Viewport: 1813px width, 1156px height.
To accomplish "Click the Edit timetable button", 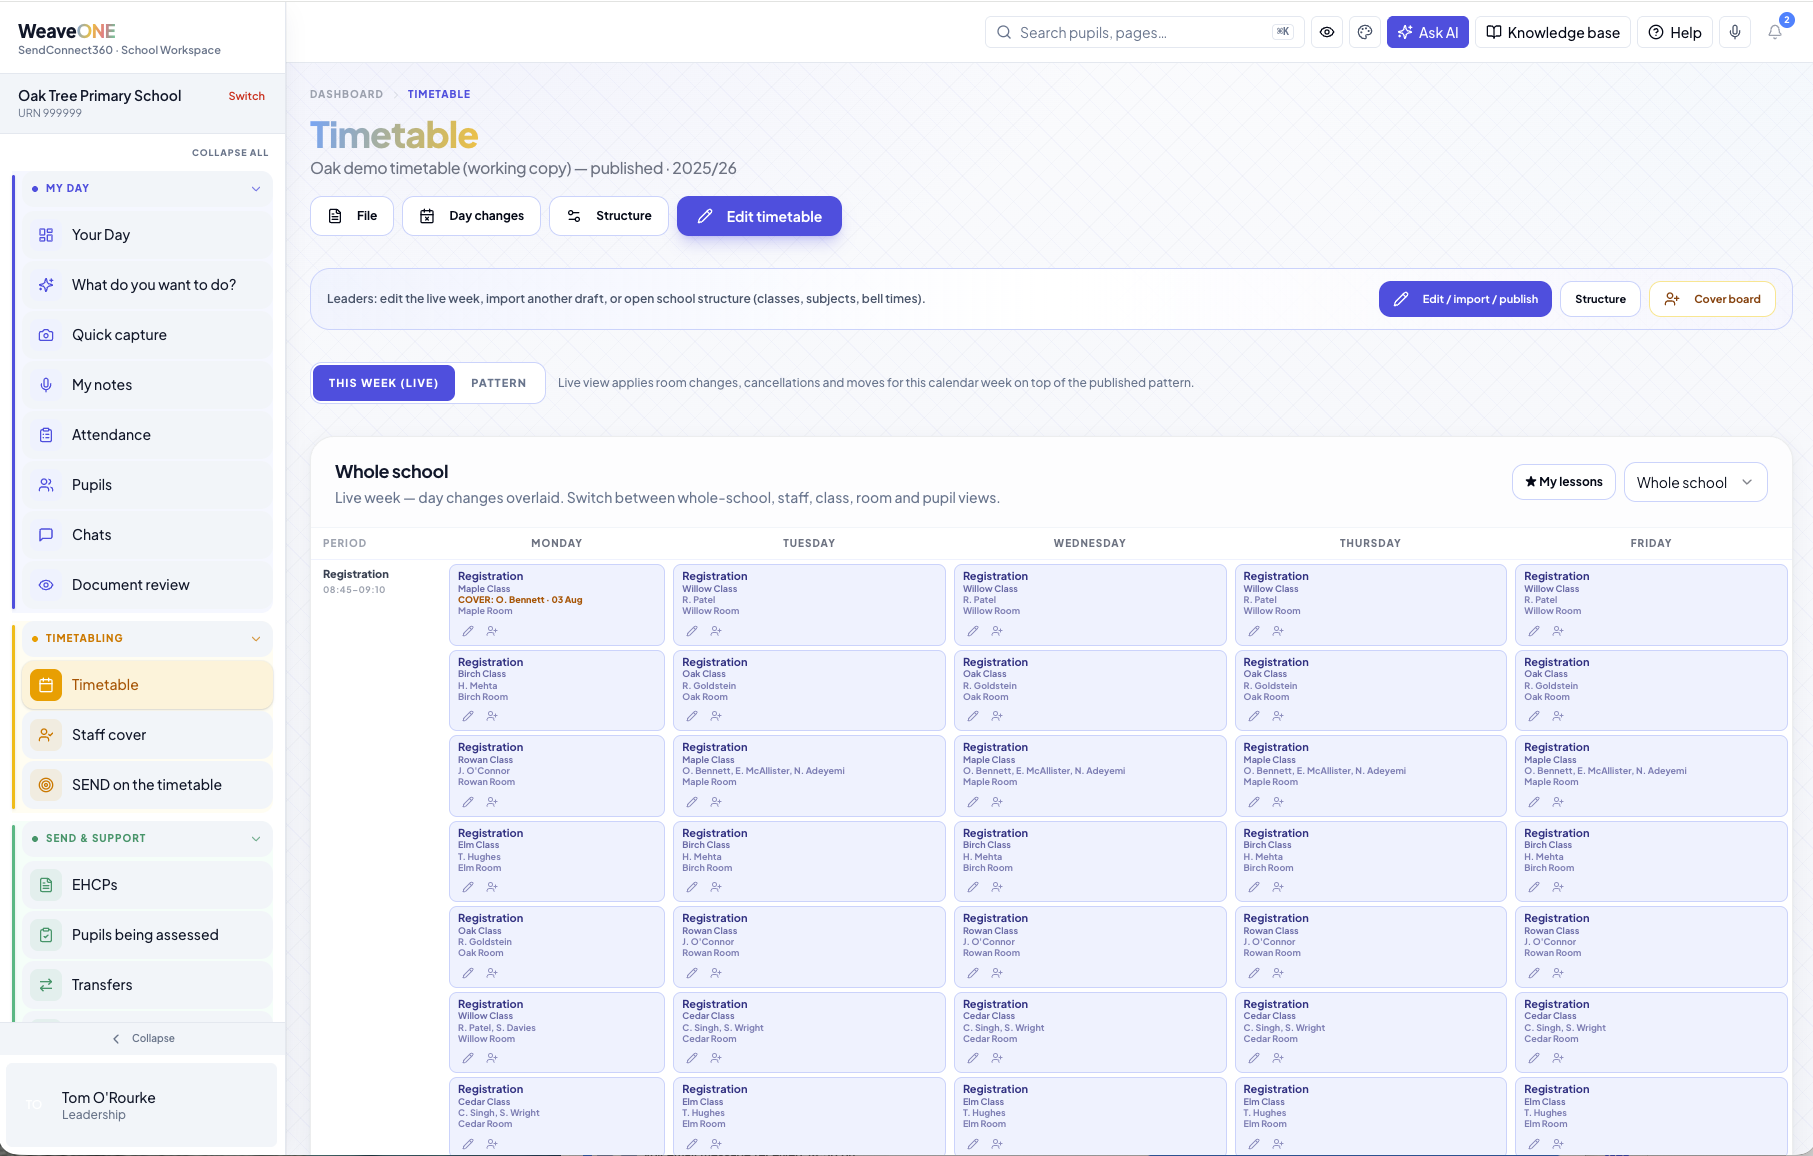I will click(x=759, y=216).
